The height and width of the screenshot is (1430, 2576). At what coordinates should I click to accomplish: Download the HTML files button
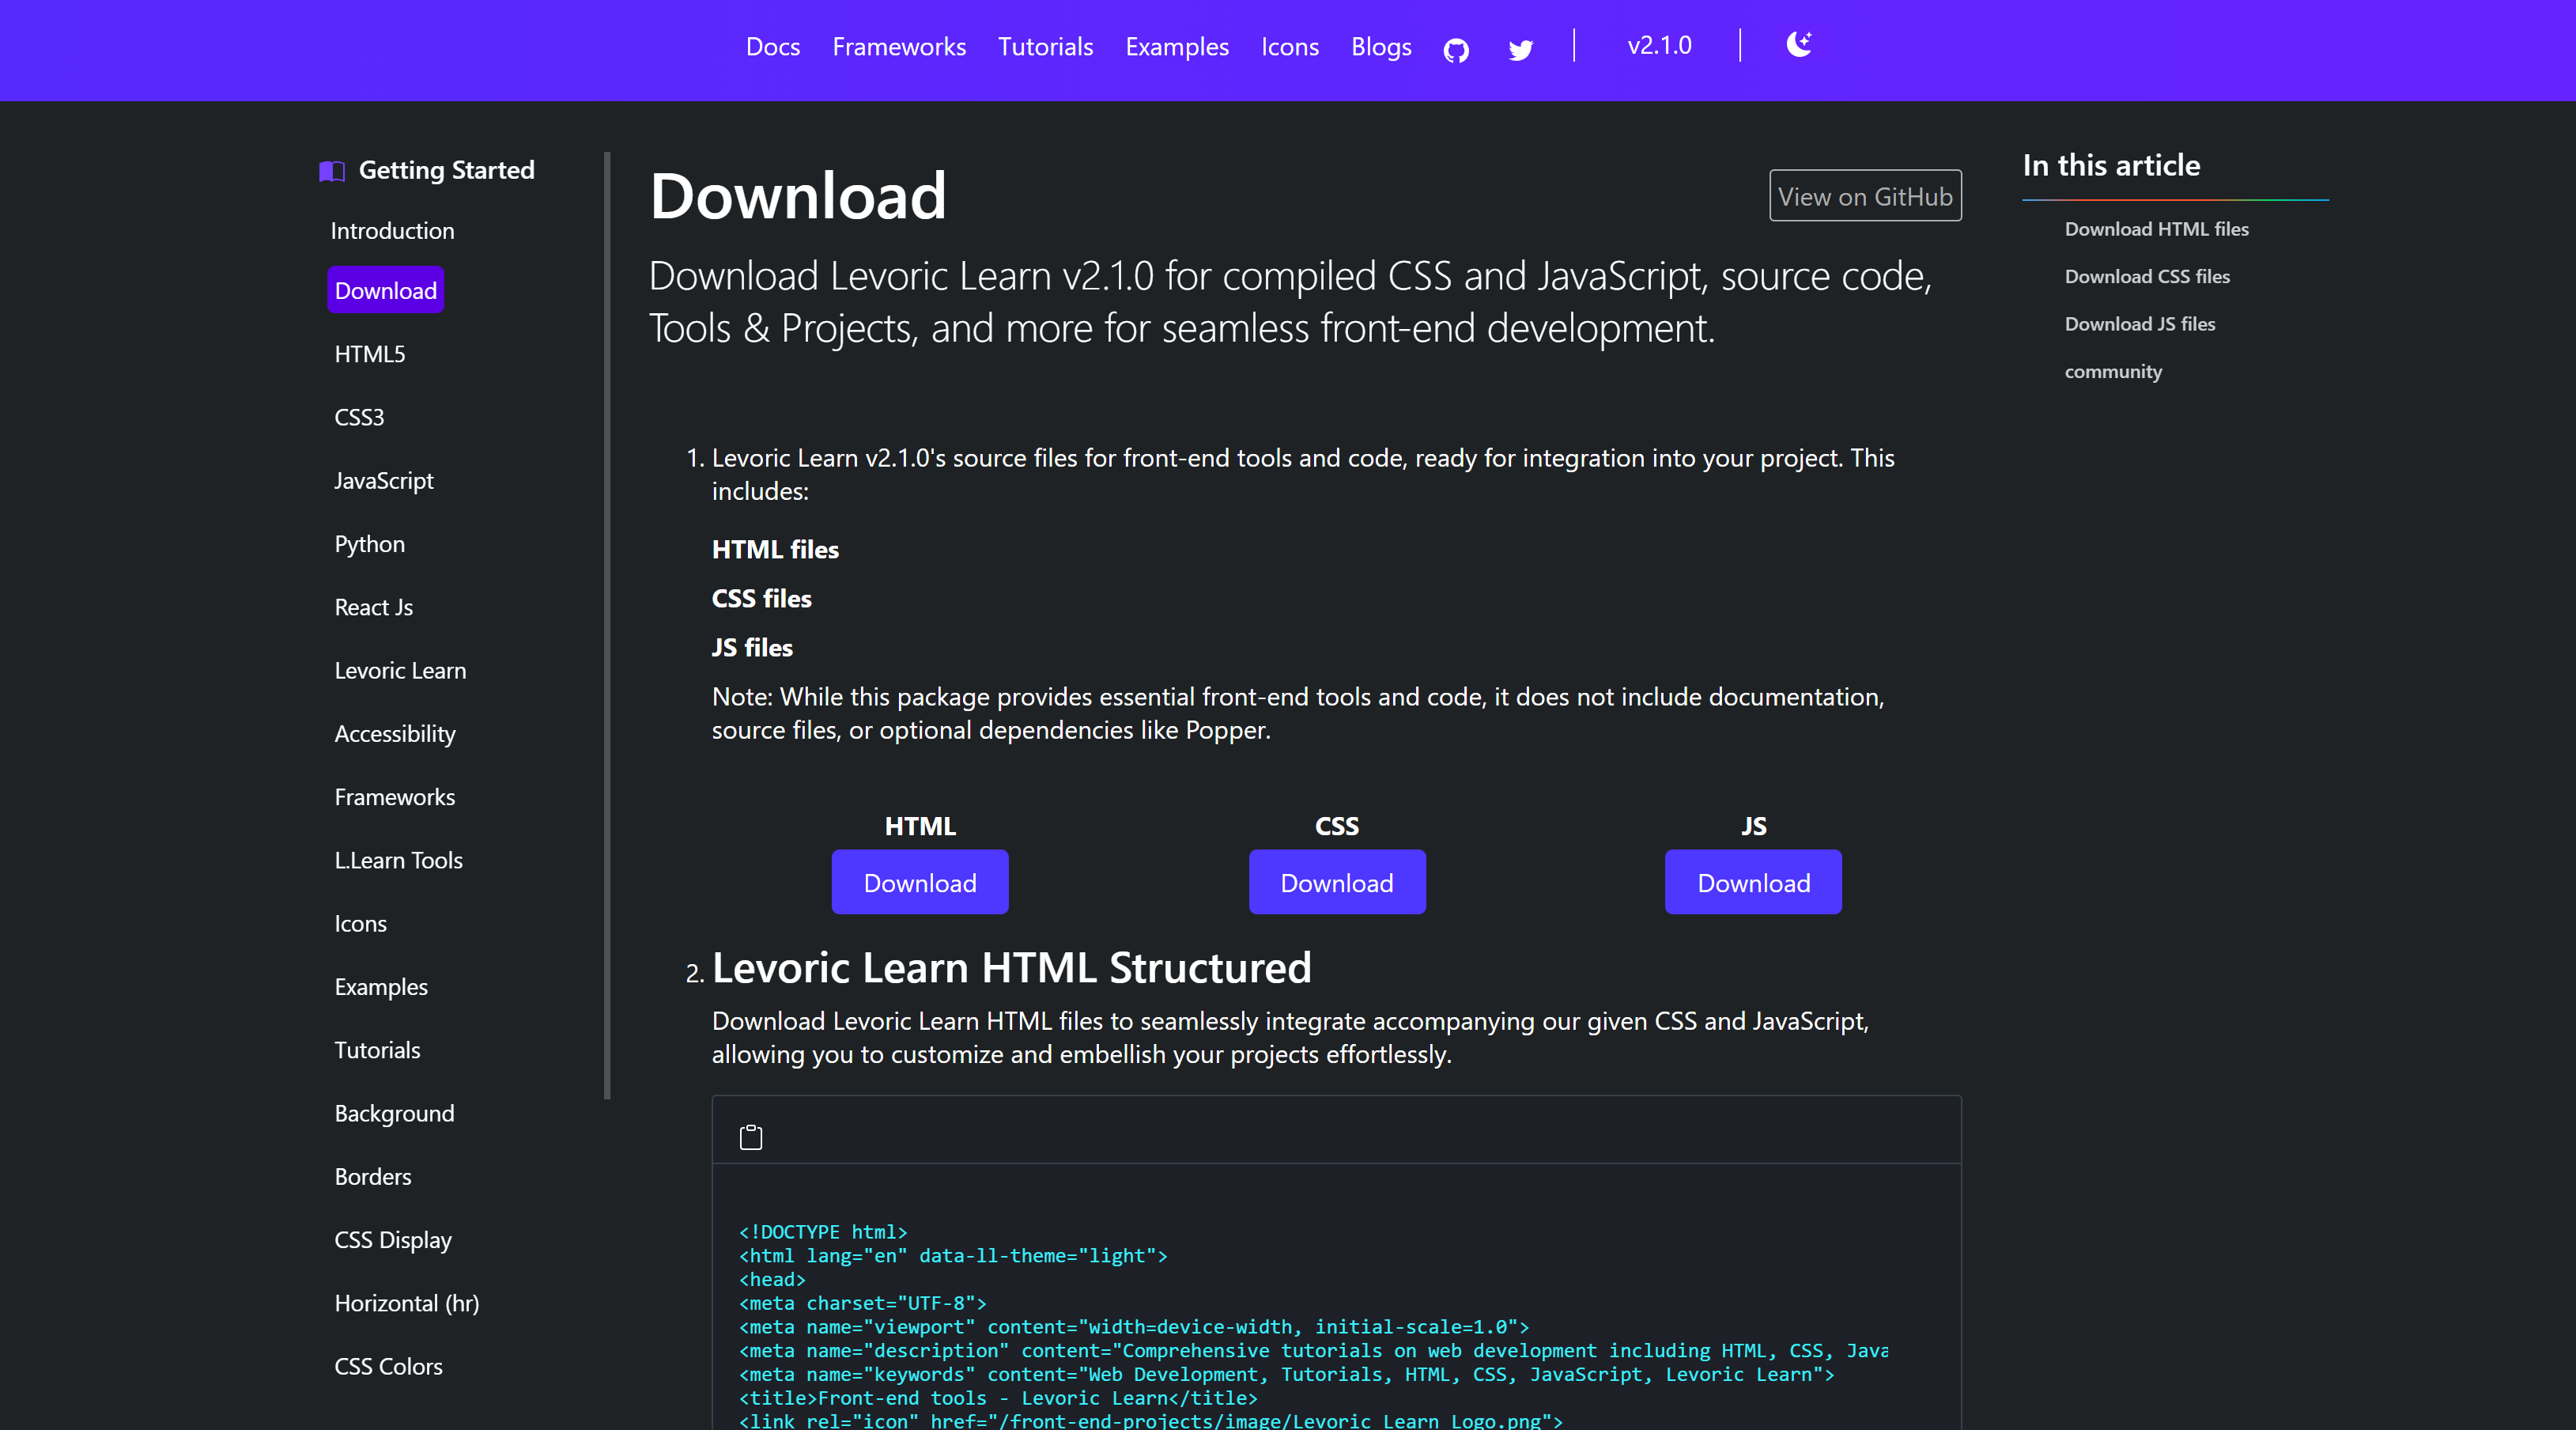pos(920,882)
